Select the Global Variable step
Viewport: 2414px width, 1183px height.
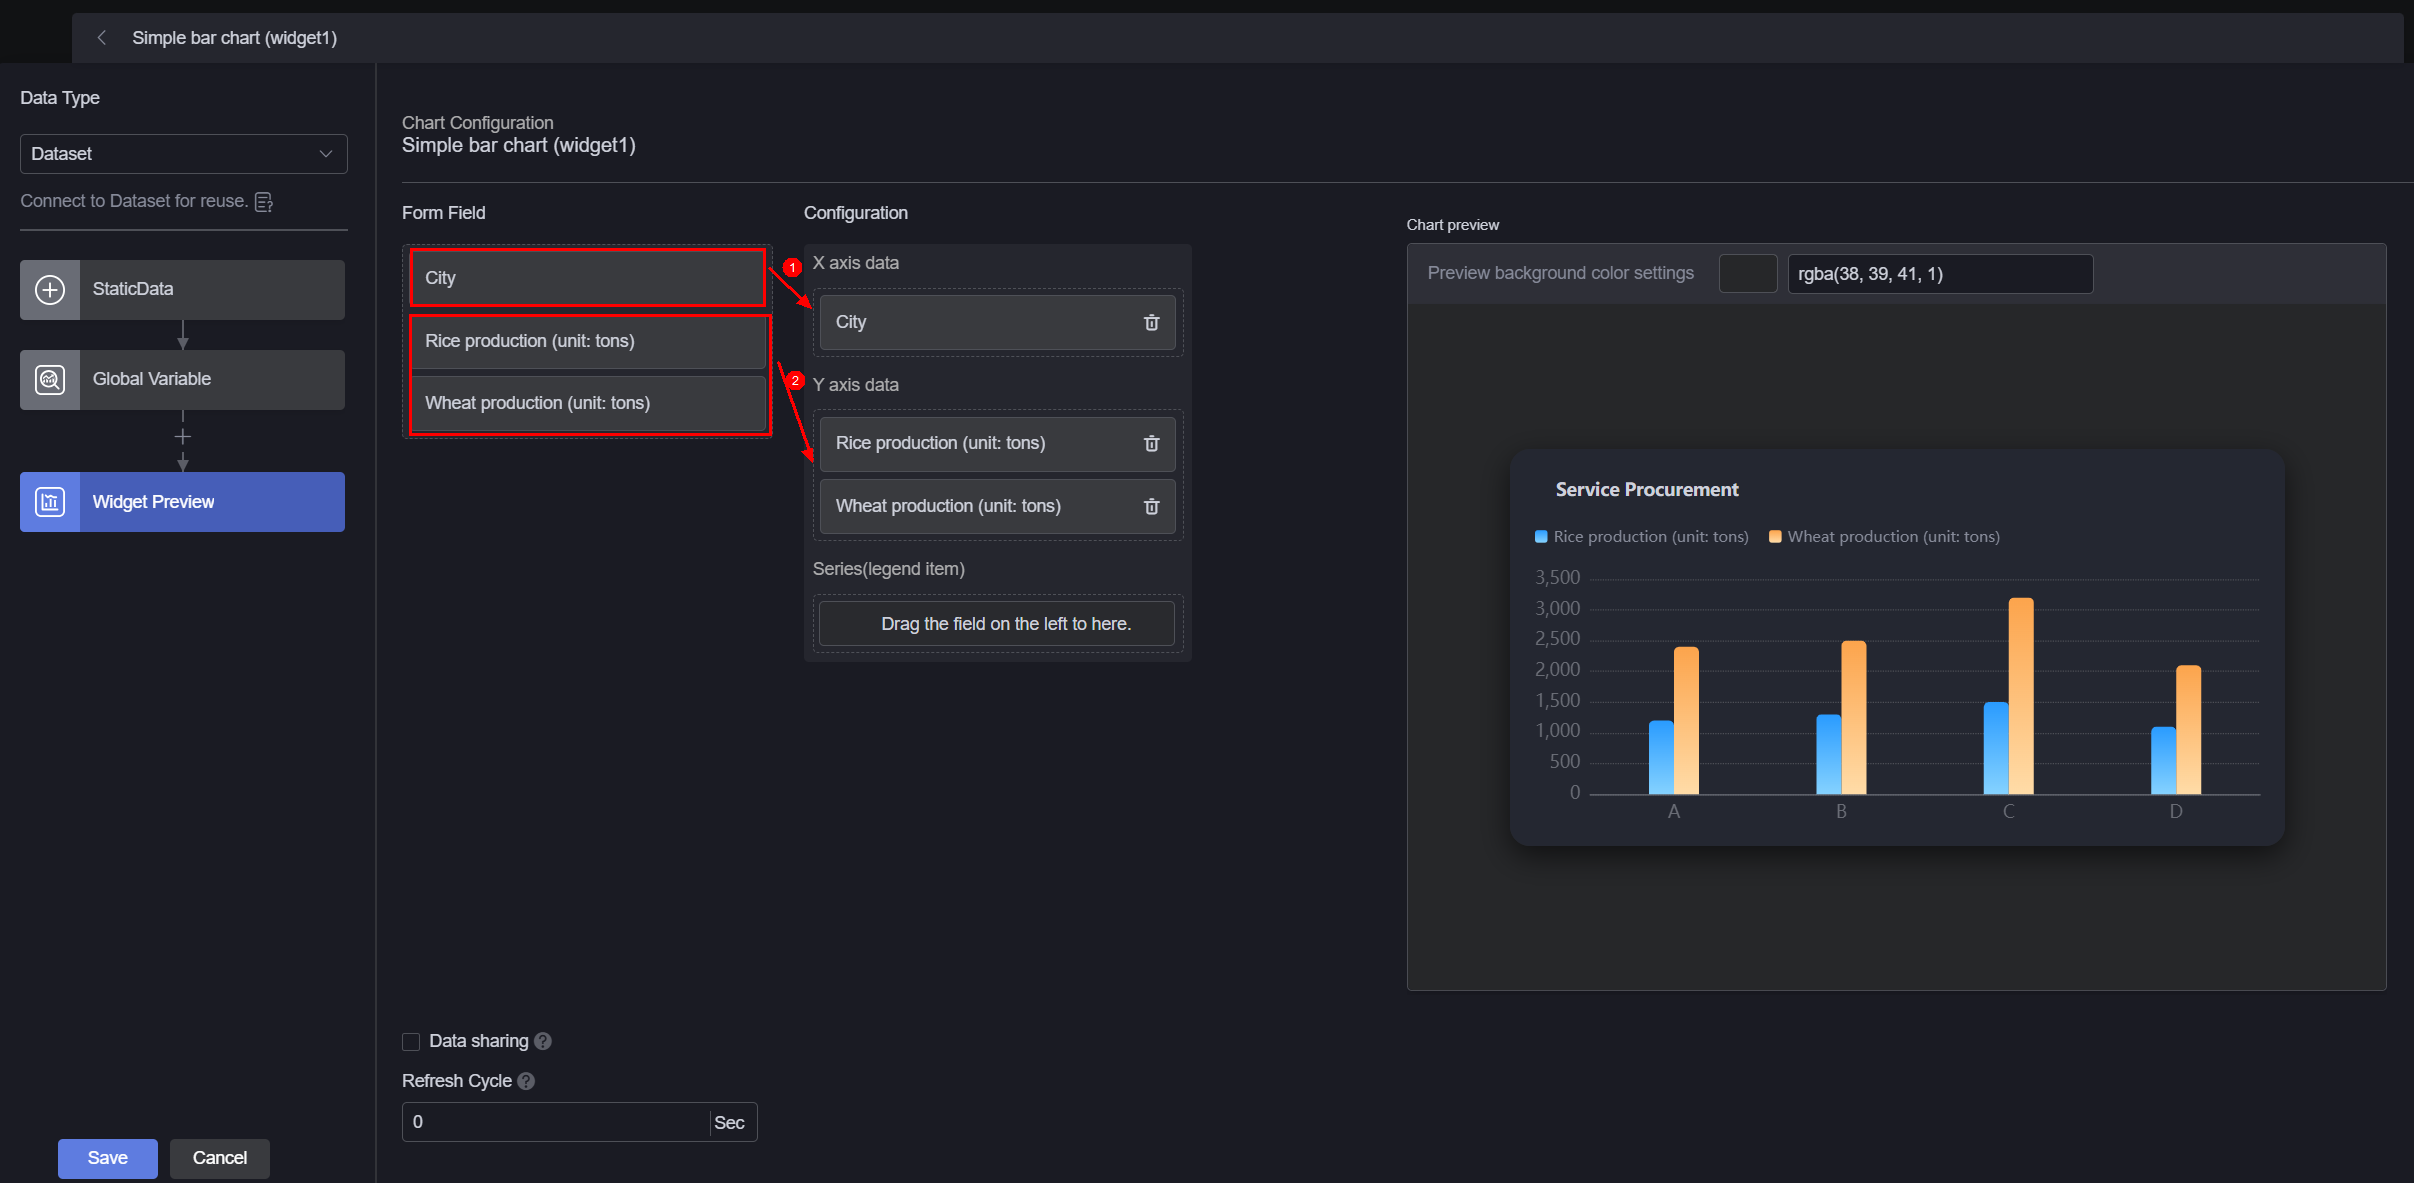182,380
